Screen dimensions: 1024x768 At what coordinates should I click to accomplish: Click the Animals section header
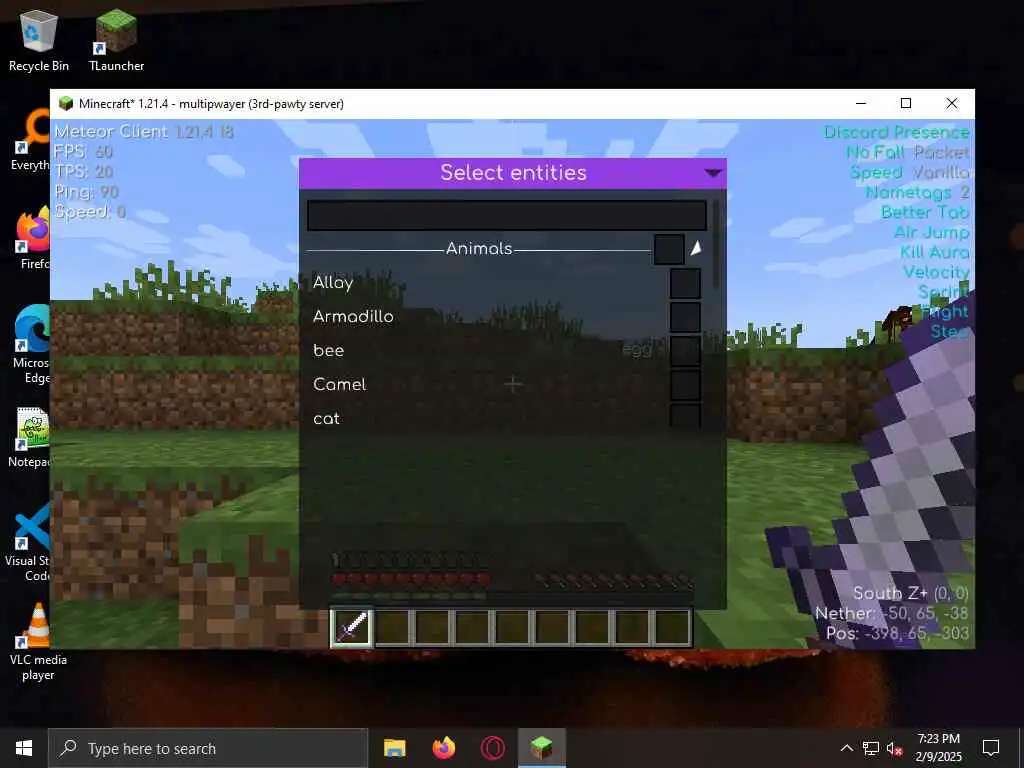pos(479,249)
